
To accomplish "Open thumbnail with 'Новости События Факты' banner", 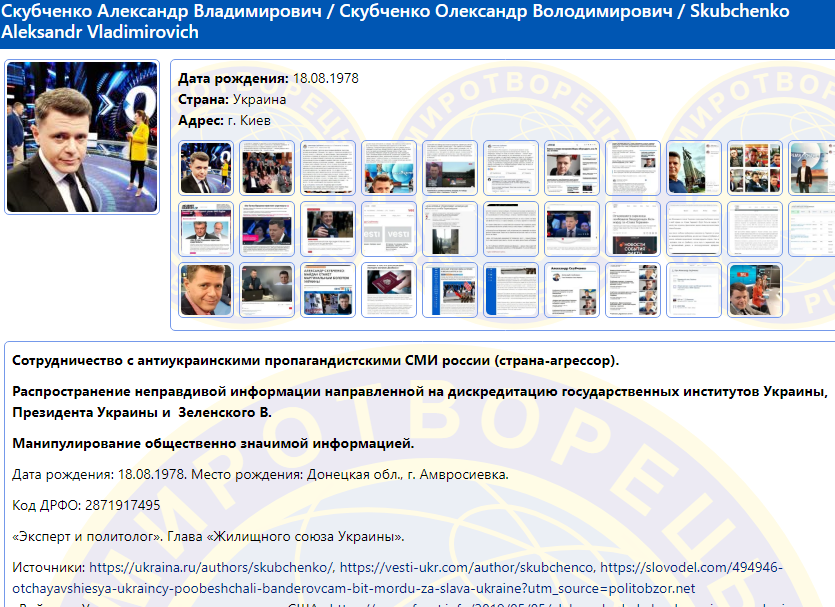I will 633,229.
